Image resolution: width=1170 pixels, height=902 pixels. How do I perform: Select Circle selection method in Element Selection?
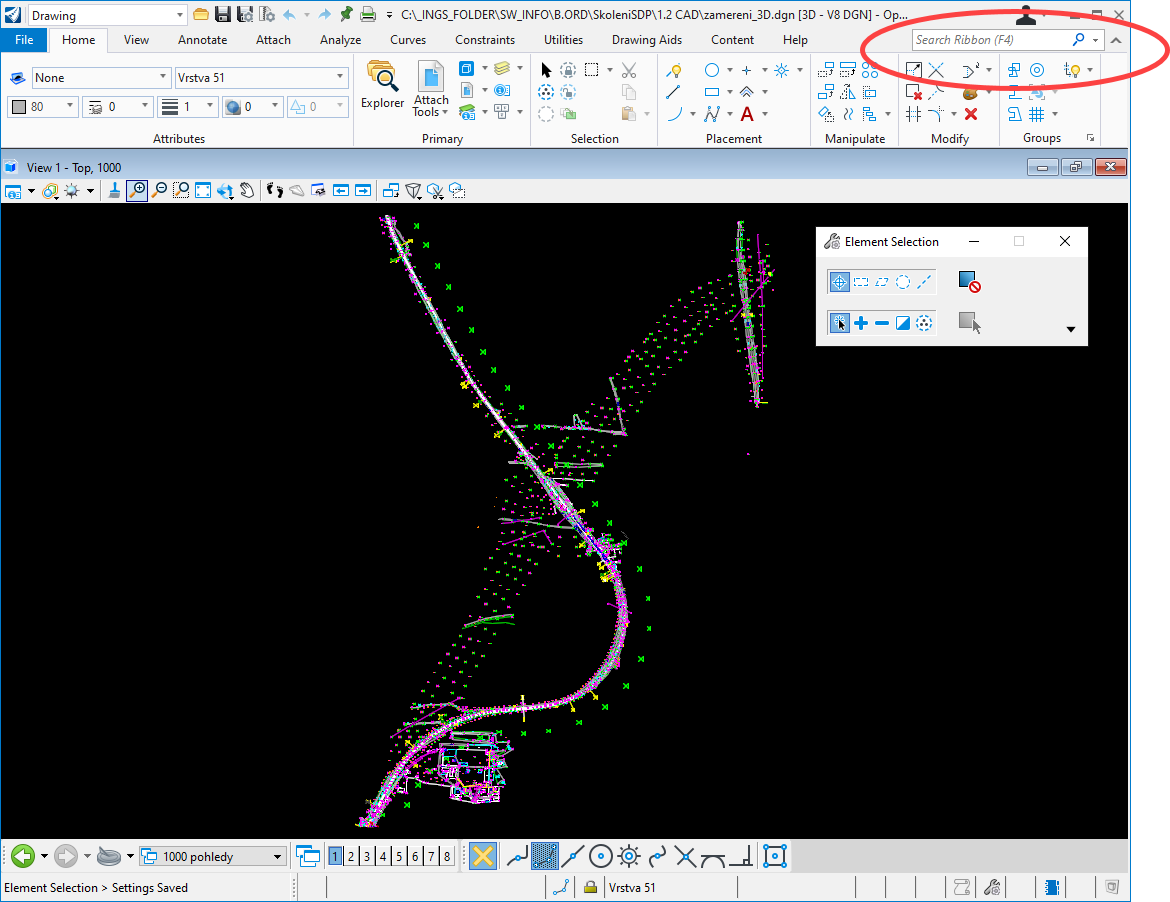[903, 282]
